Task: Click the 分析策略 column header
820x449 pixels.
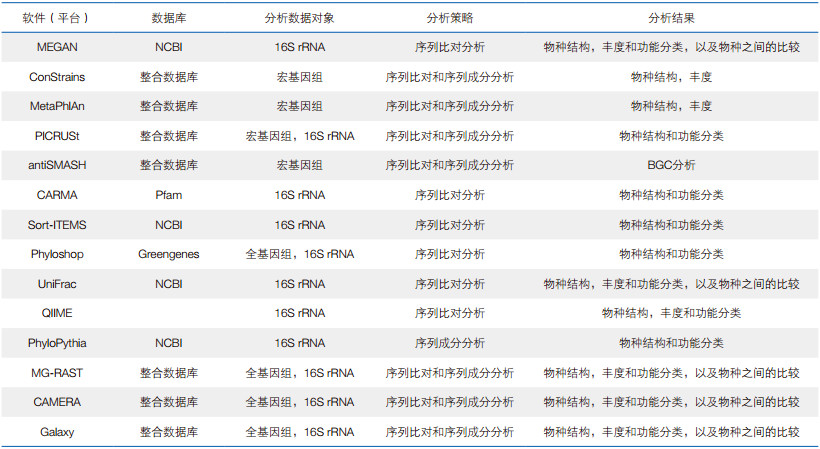Action: tap(450, 18)
